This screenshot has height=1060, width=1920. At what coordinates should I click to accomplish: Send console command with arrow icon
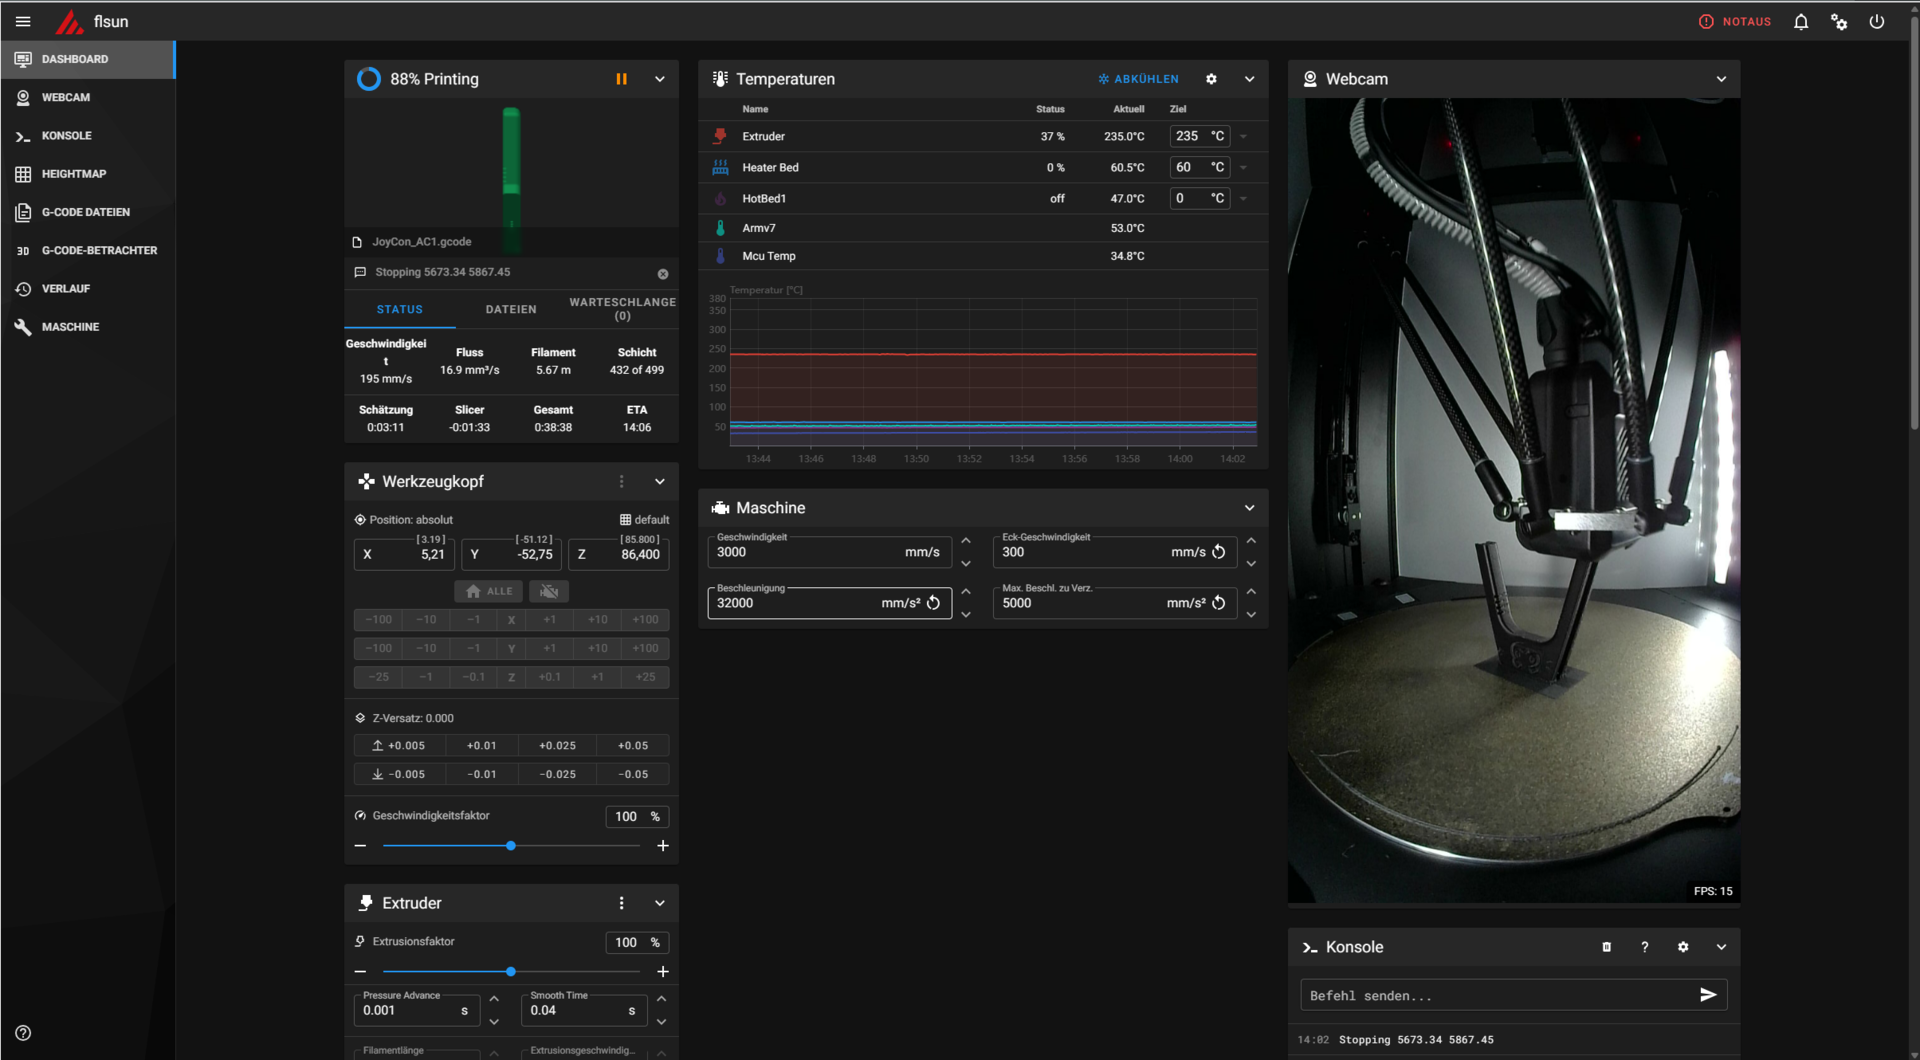(1708, 995)
